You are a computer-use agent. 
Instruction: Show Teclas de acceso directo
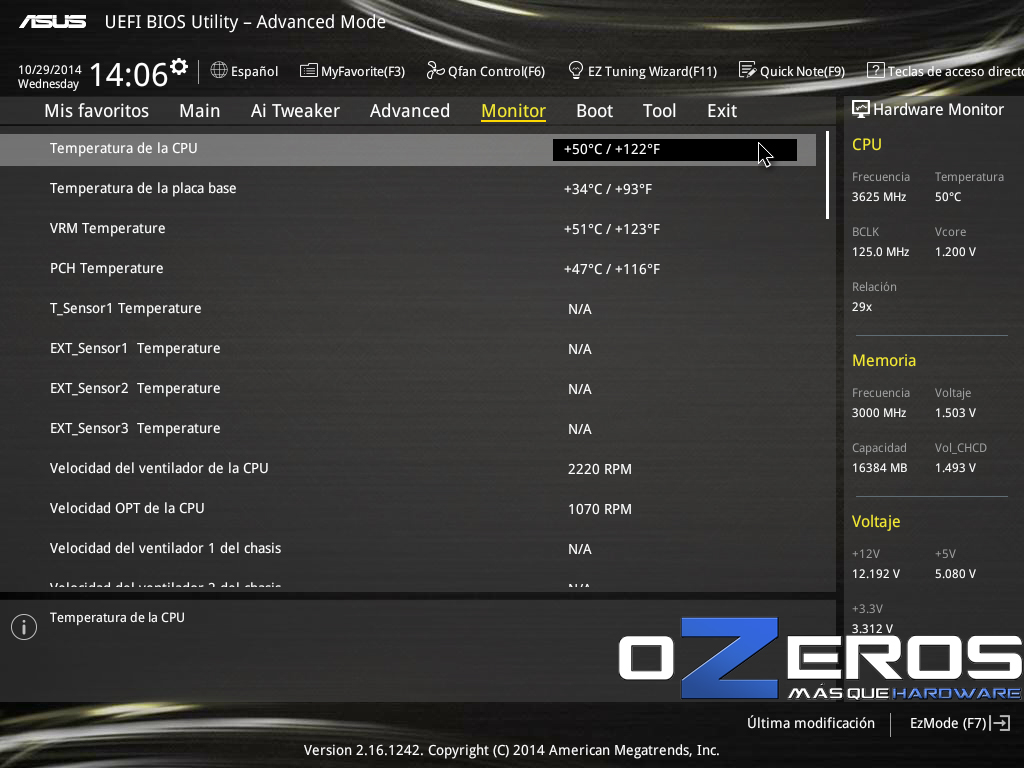coord(945,71)
